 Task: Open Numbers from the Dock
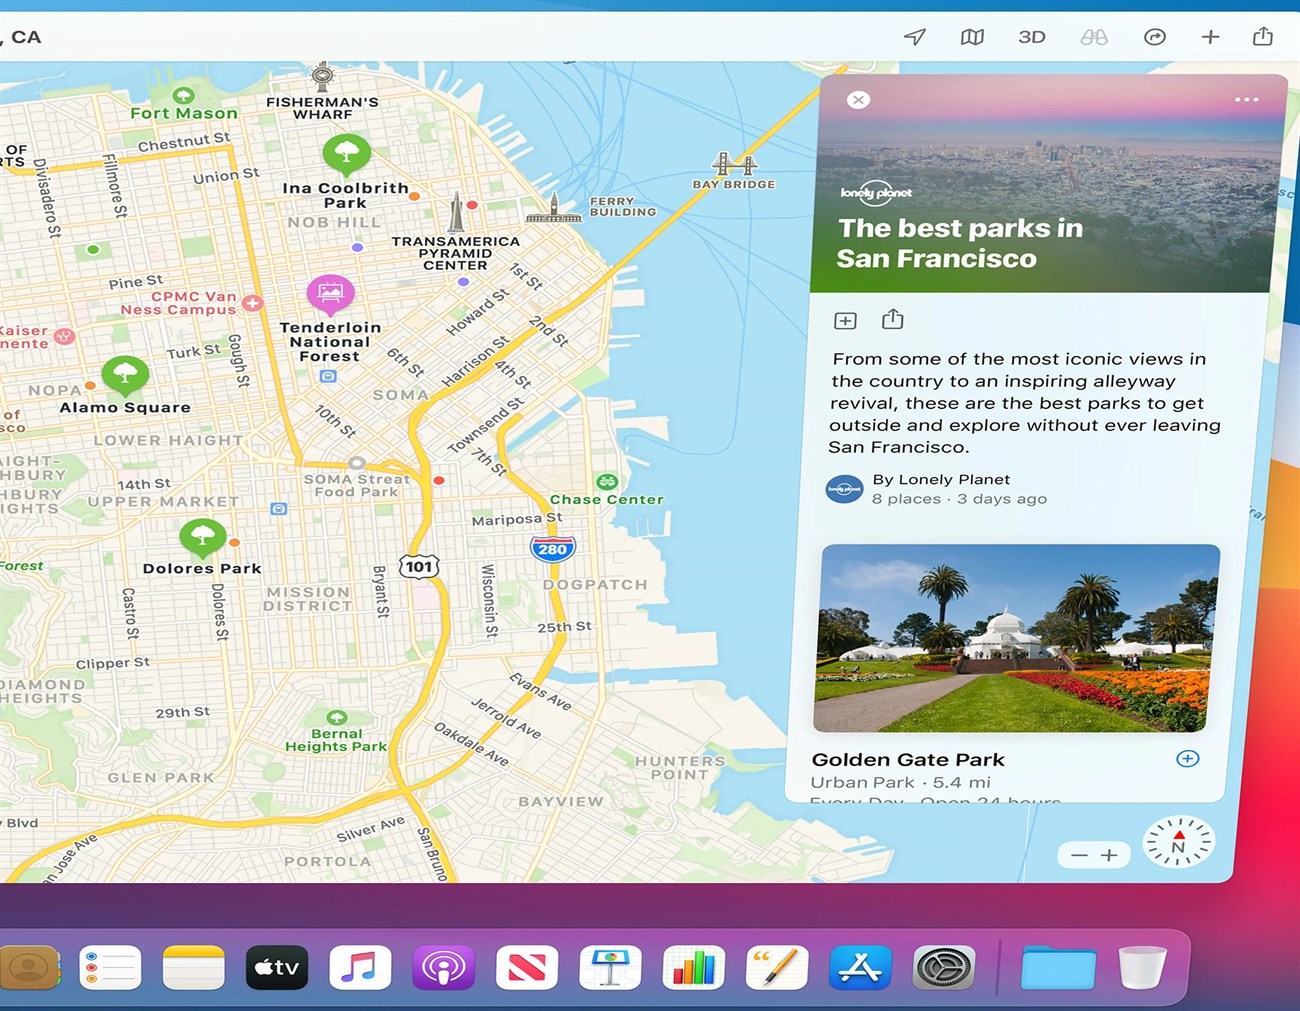pyautogui.click(x=693, y=967)
